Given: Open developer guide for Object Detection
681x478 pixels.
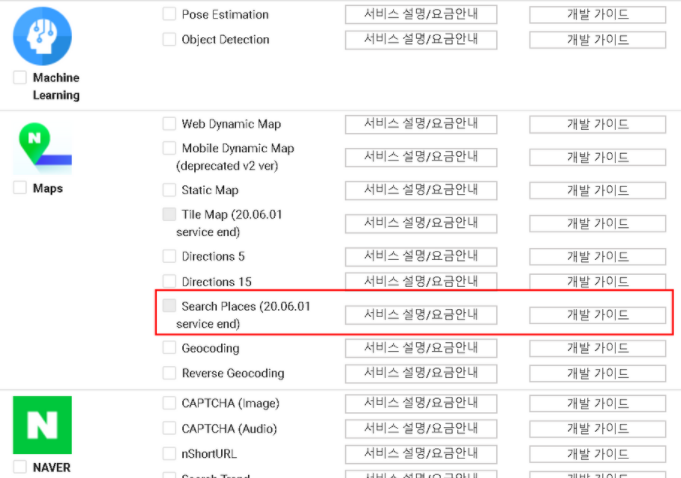Looking at the screenshot, I should coord(597,40).
